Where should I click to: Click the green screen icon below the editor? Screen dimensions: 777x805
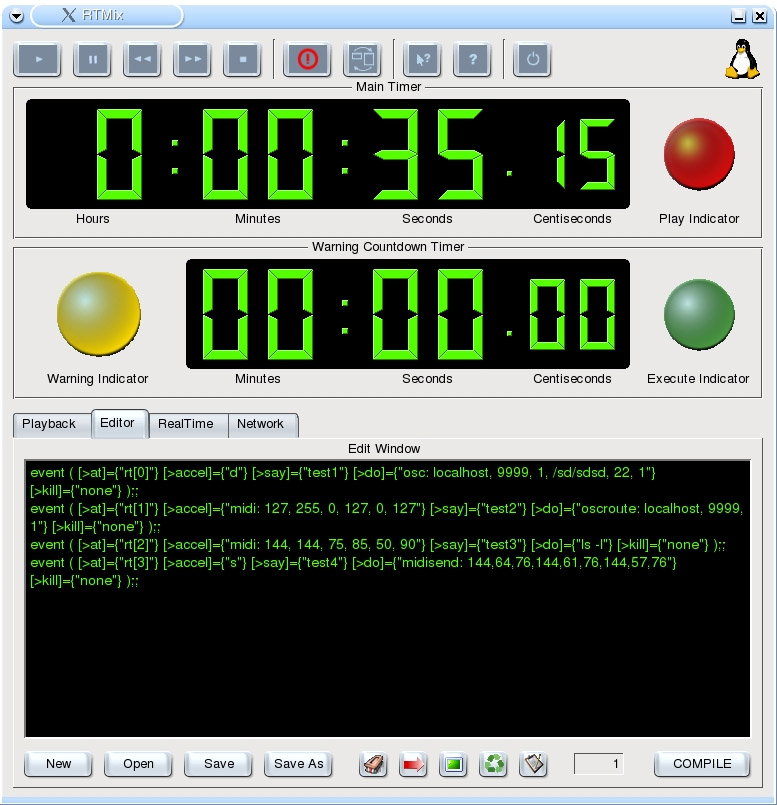click(x=454, y=765)
